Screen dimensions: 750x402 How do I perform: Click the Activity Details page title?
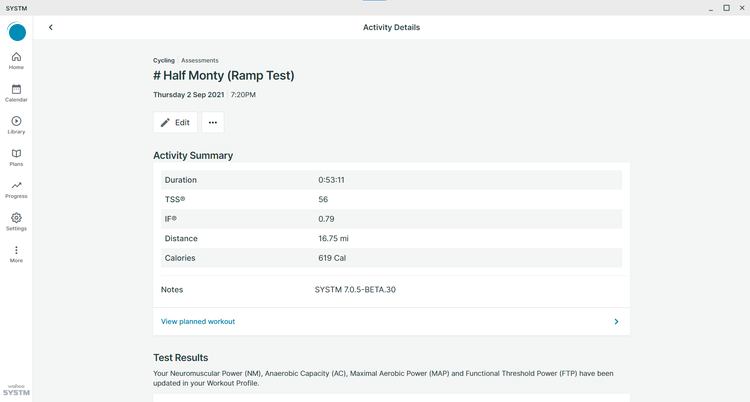[x=391, y=27]
